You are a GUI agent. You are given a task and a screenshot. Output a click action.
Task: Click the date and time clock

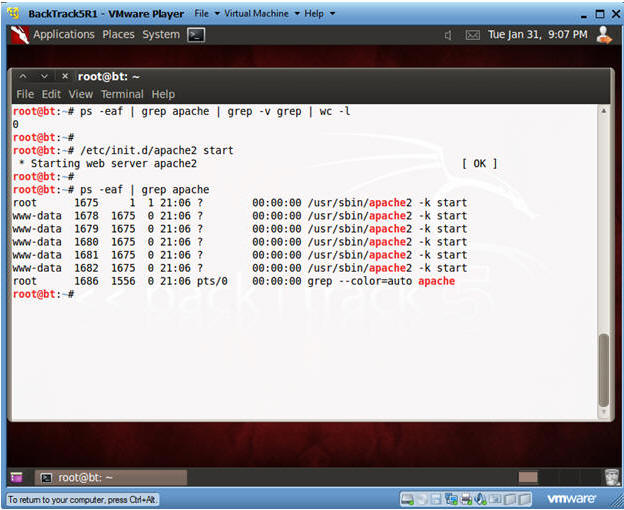tap(538, 35)
